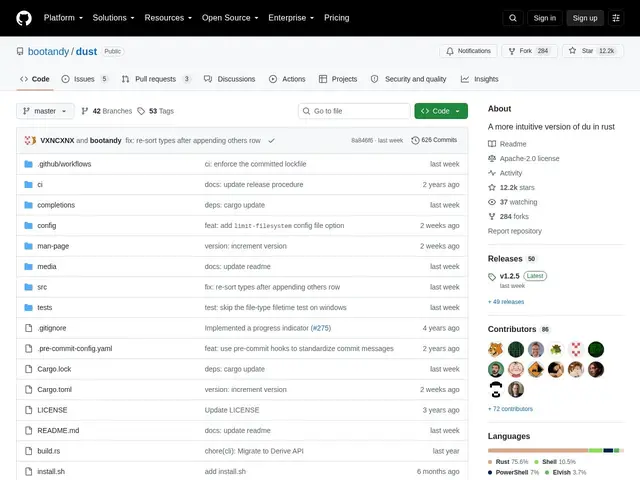This screenshot has height=480, width=640.
Task: Open the v1.2.5 latest release
Action: [x=510, y=276]
